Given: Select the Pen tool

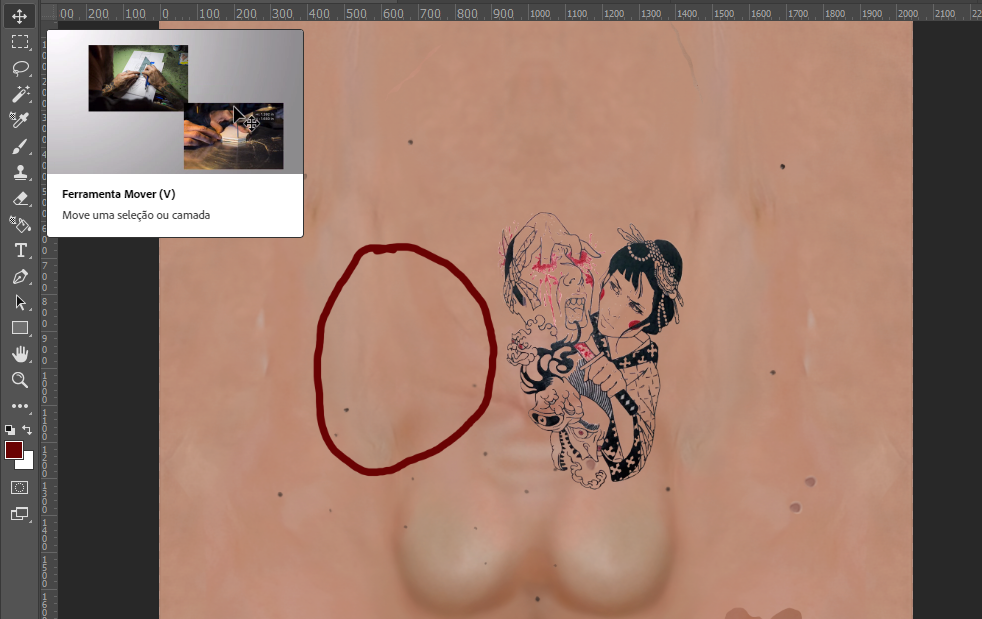Looking at the screenshot, I should [x=20, y=278].
